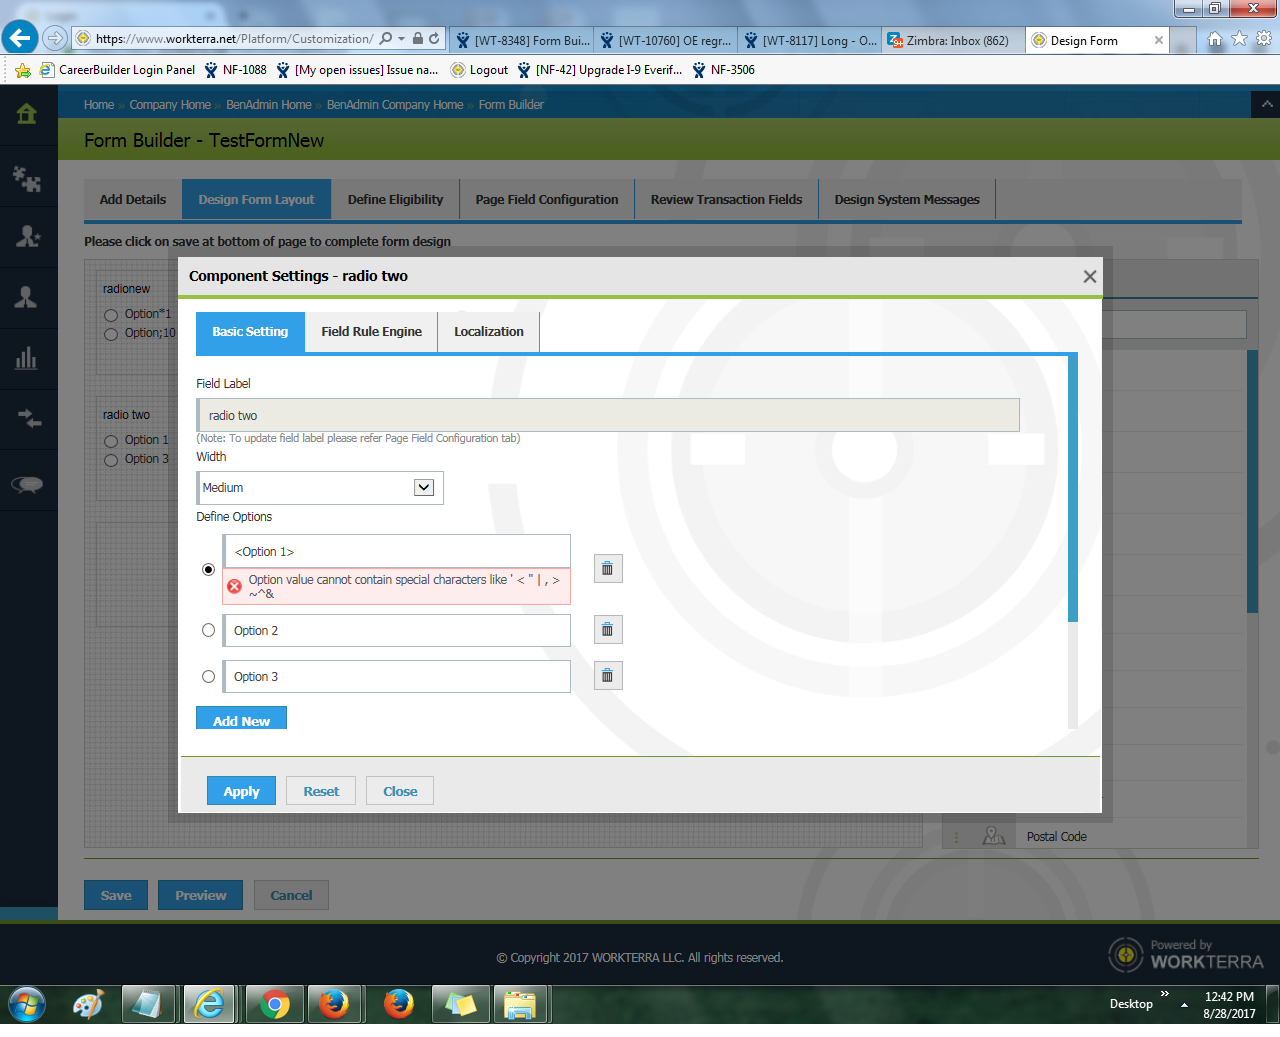This screenshot has width=1280, height=1037.
Task: Open the home icon in left sidebar
Action: 27,114
